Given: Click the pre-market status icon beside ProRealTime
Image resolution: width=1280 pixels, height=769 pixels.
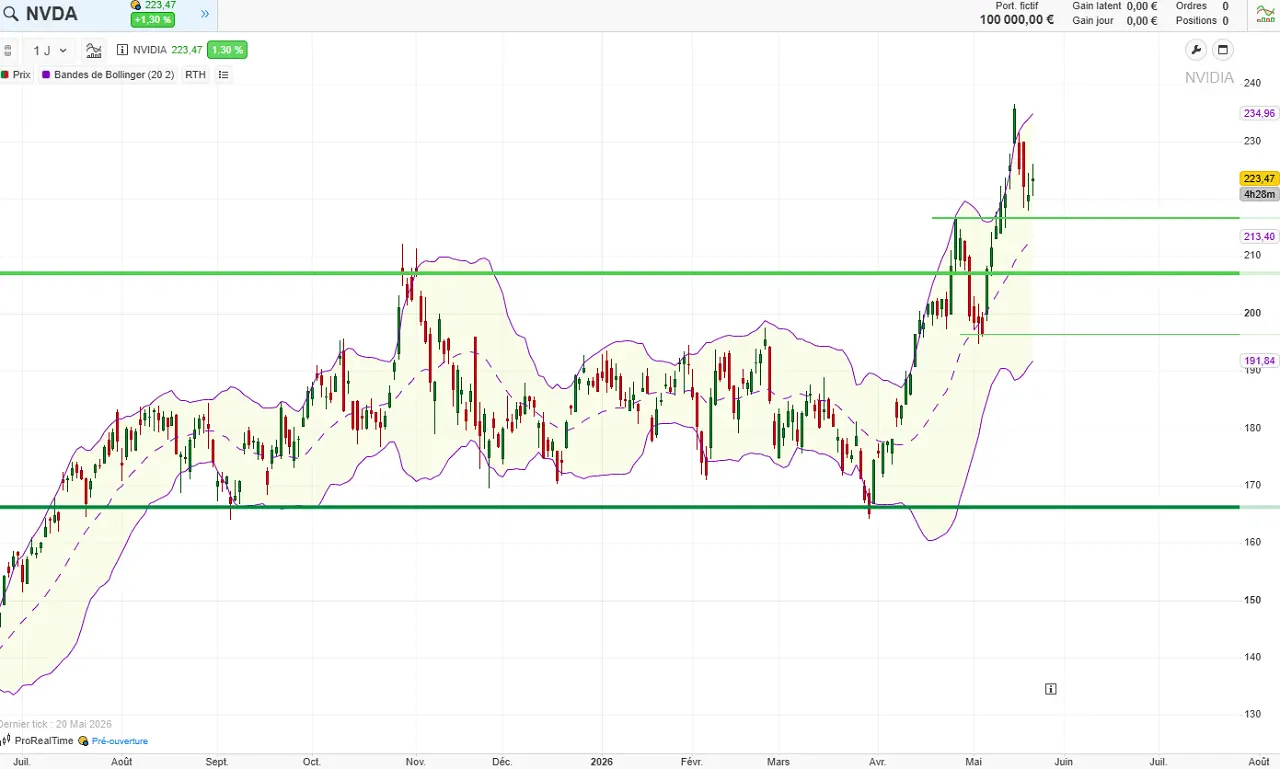Looking at the screenshot, I should [83, 741].
